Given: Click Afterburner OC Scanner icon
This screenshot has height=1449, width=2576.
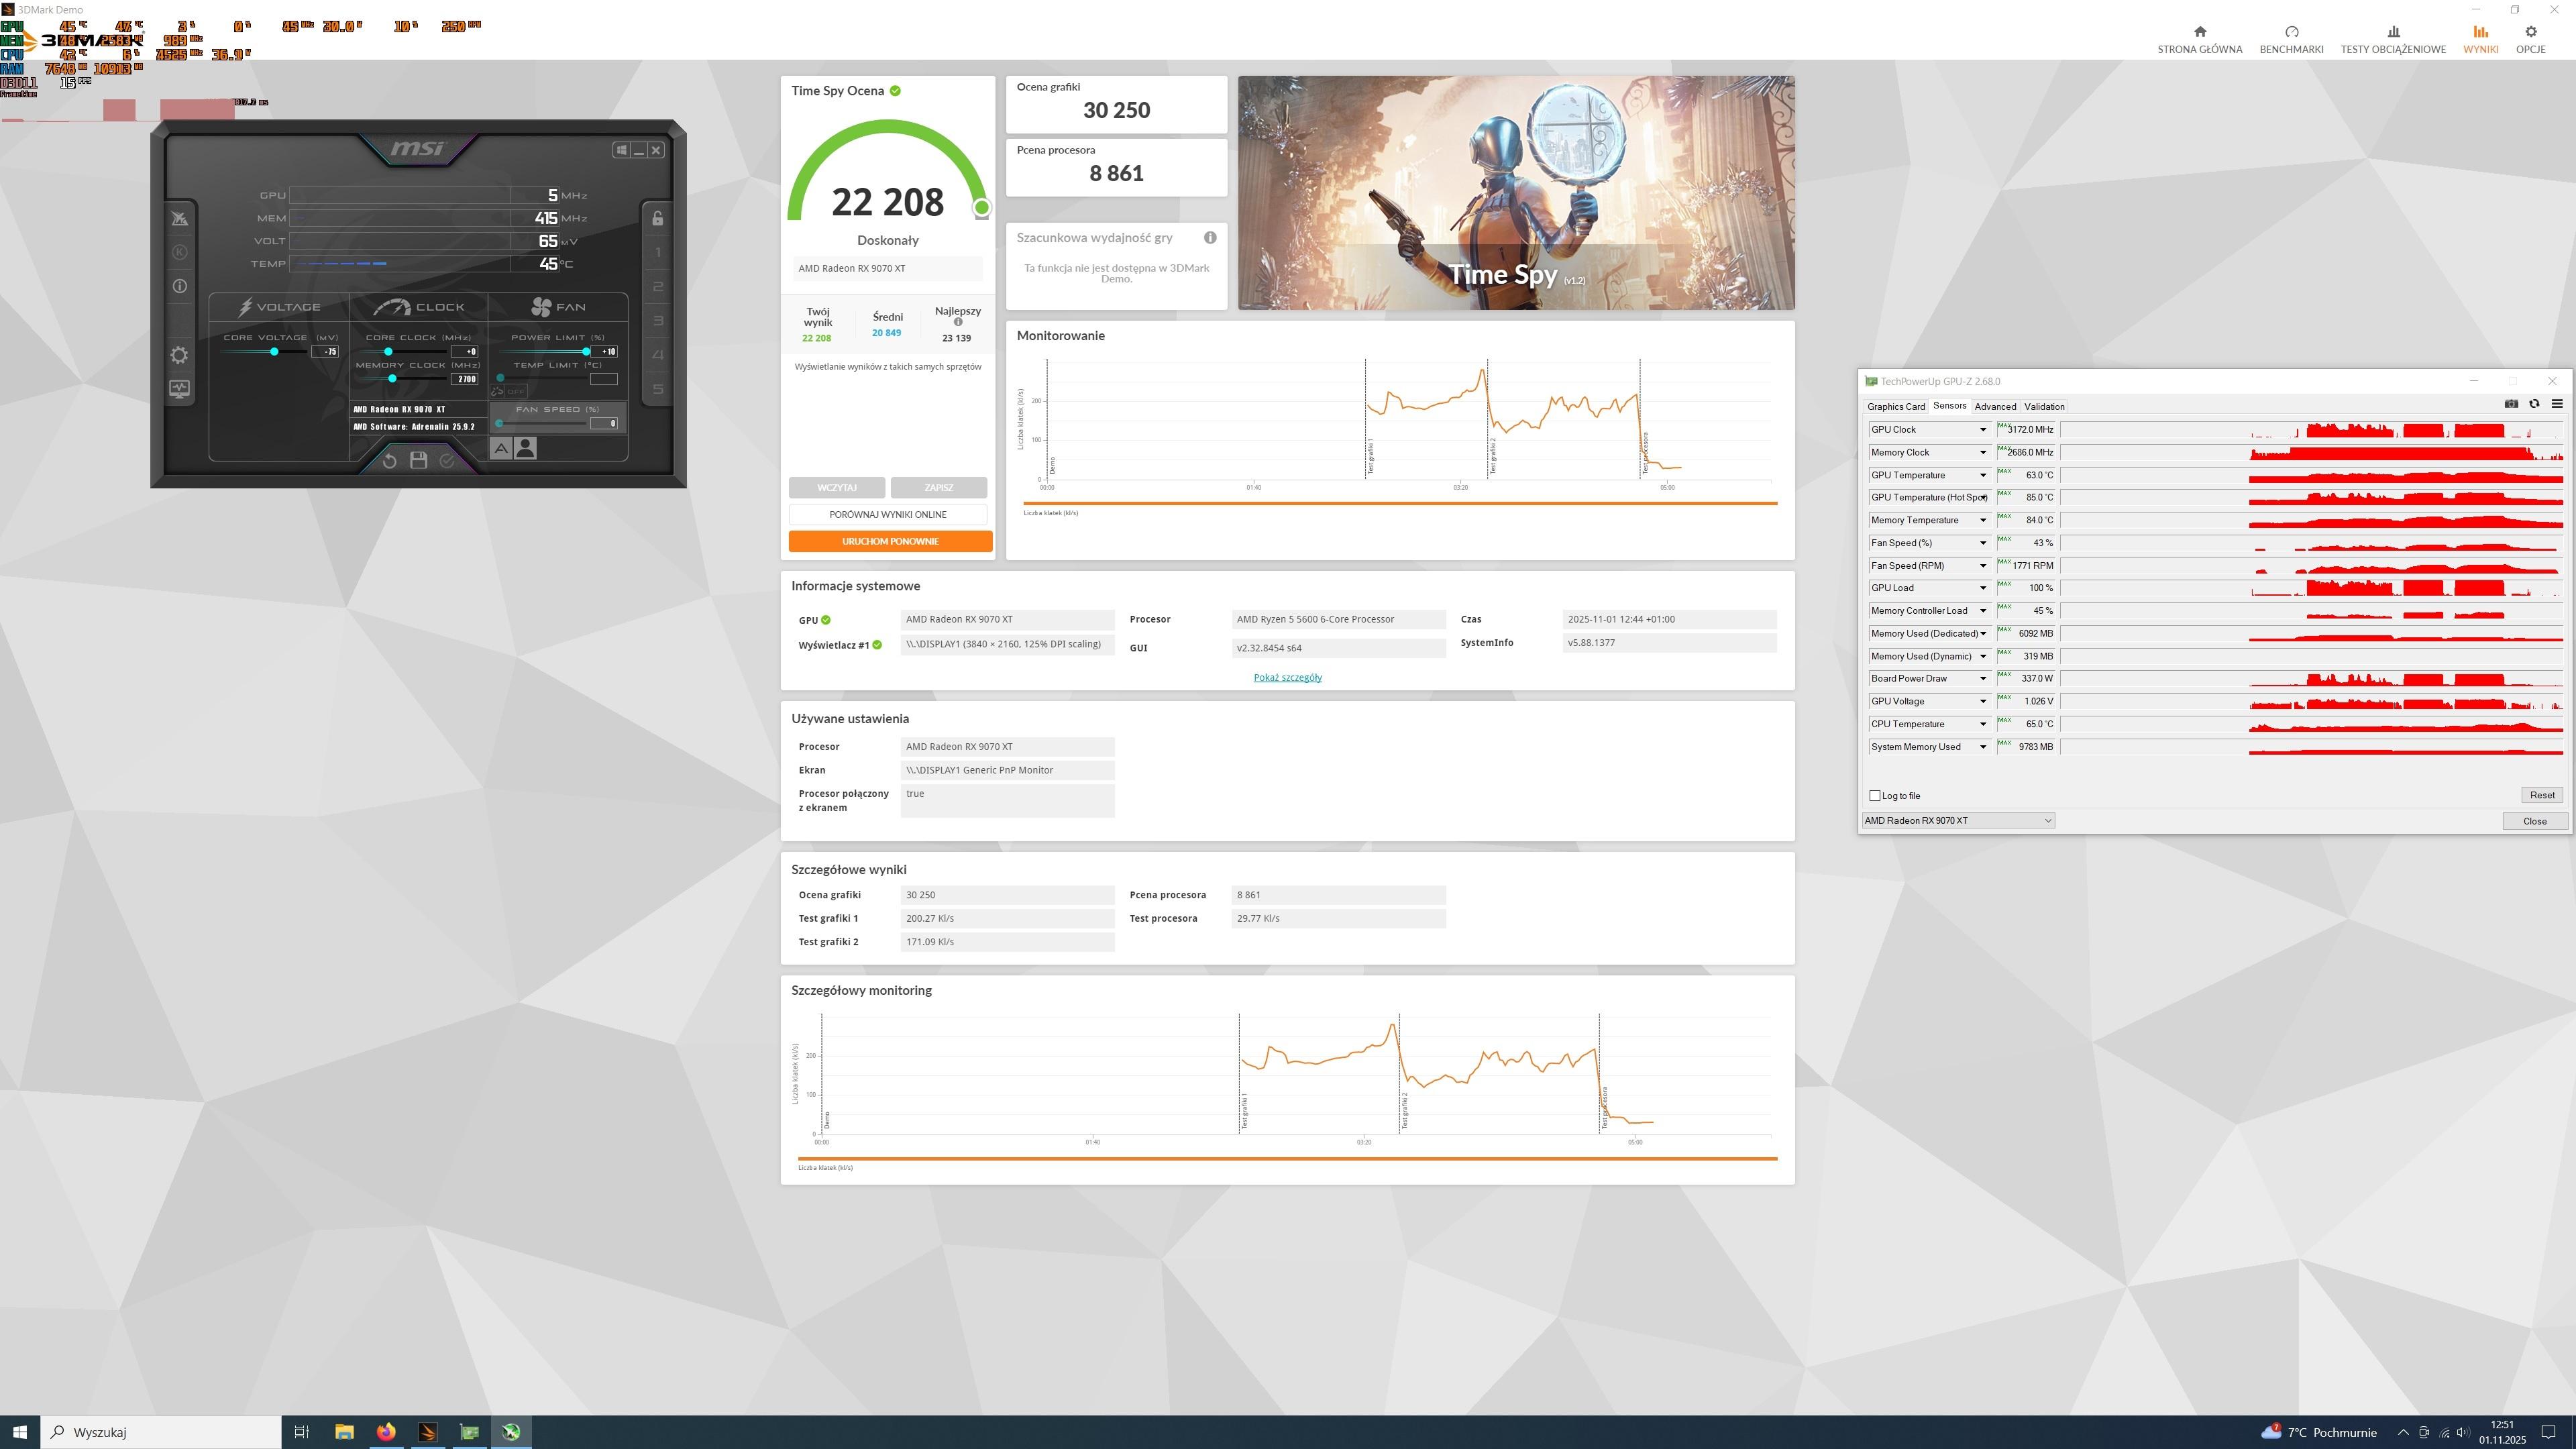Looking at the screenshot, I should pyautogui.click(x=179, y=218).
